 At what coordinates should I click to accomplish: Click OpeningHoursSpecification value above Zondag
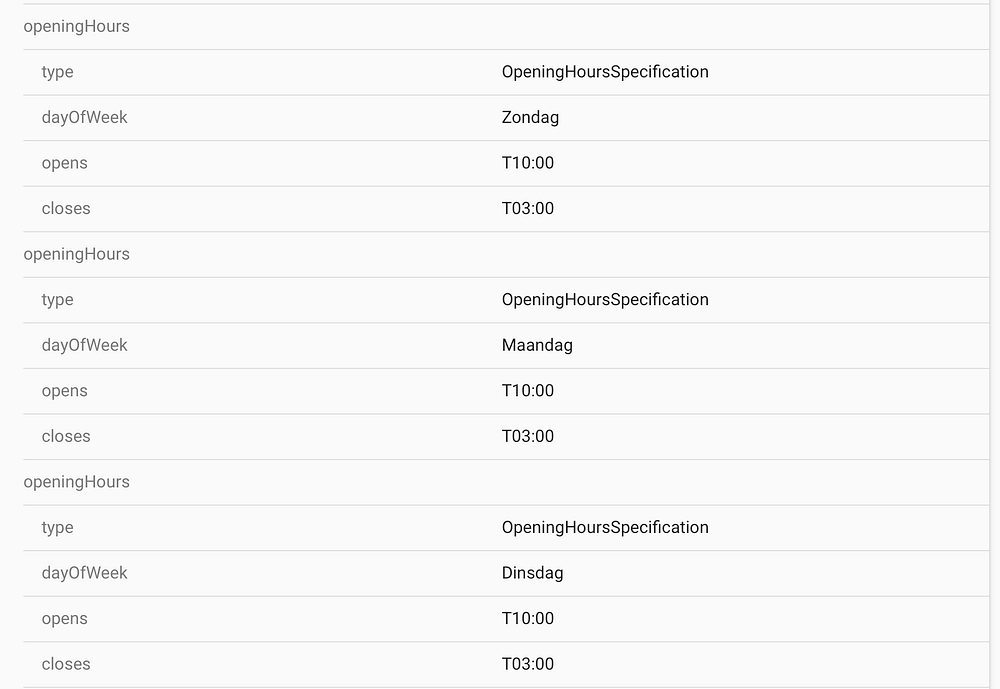605,72
